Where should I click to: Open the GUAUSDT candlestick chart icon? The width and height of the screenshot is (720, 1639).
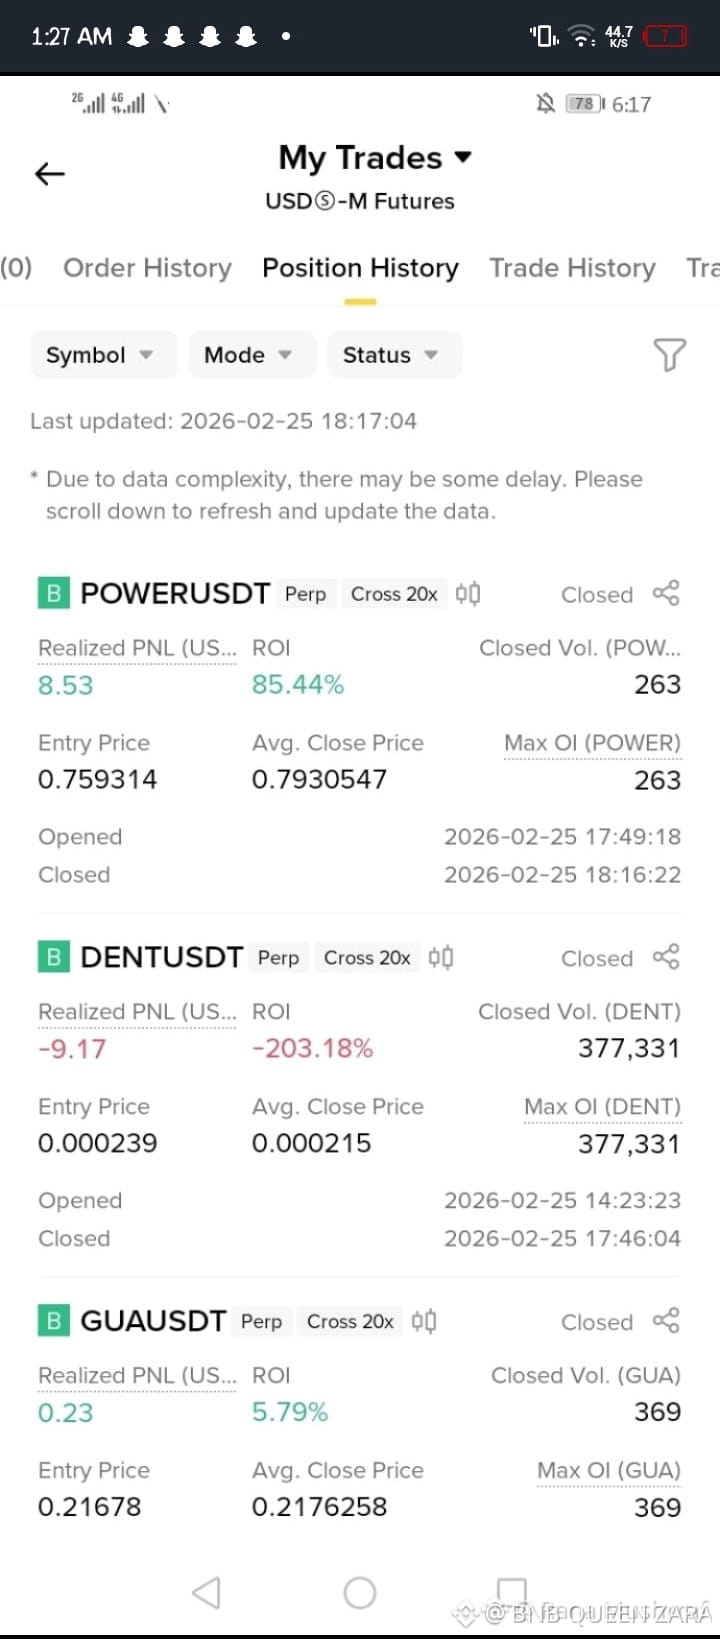click(424, 1322)
